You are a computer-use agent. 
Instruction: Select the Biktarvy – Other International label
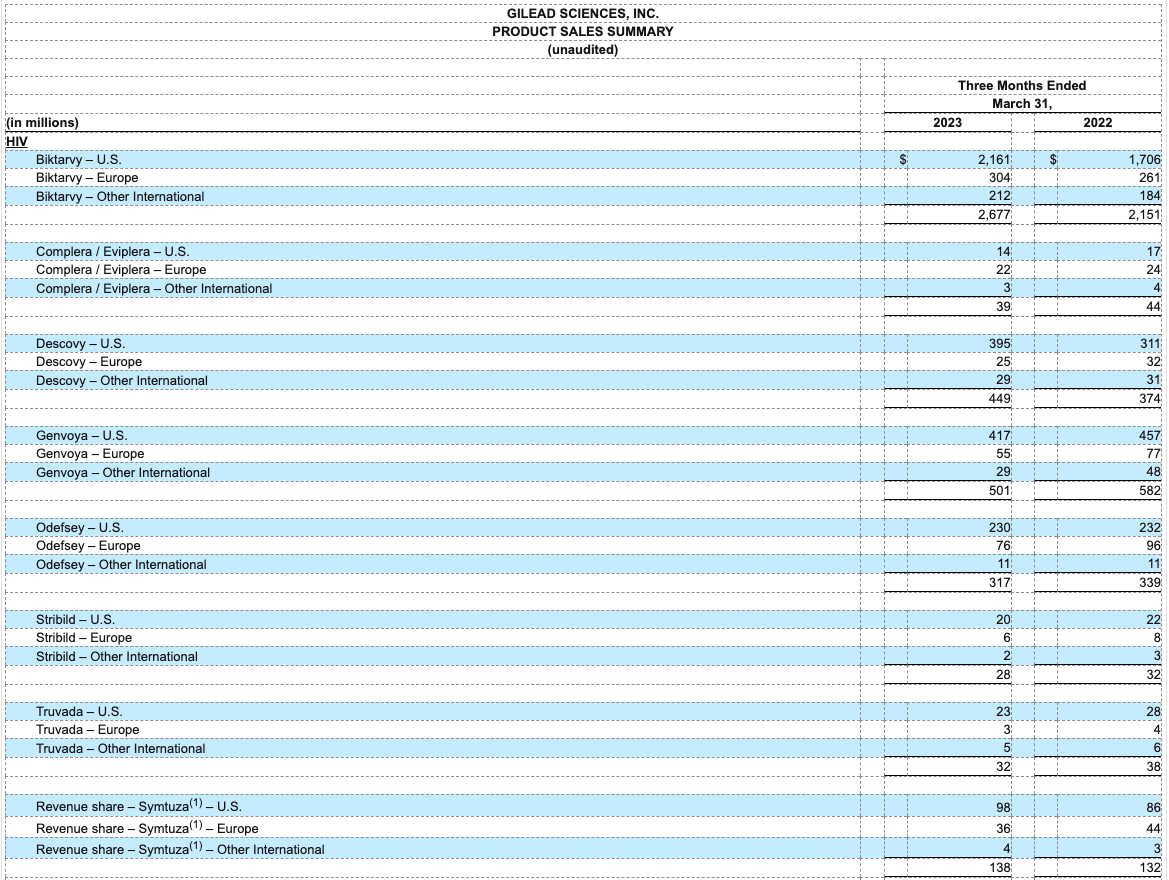coord(119,196)
